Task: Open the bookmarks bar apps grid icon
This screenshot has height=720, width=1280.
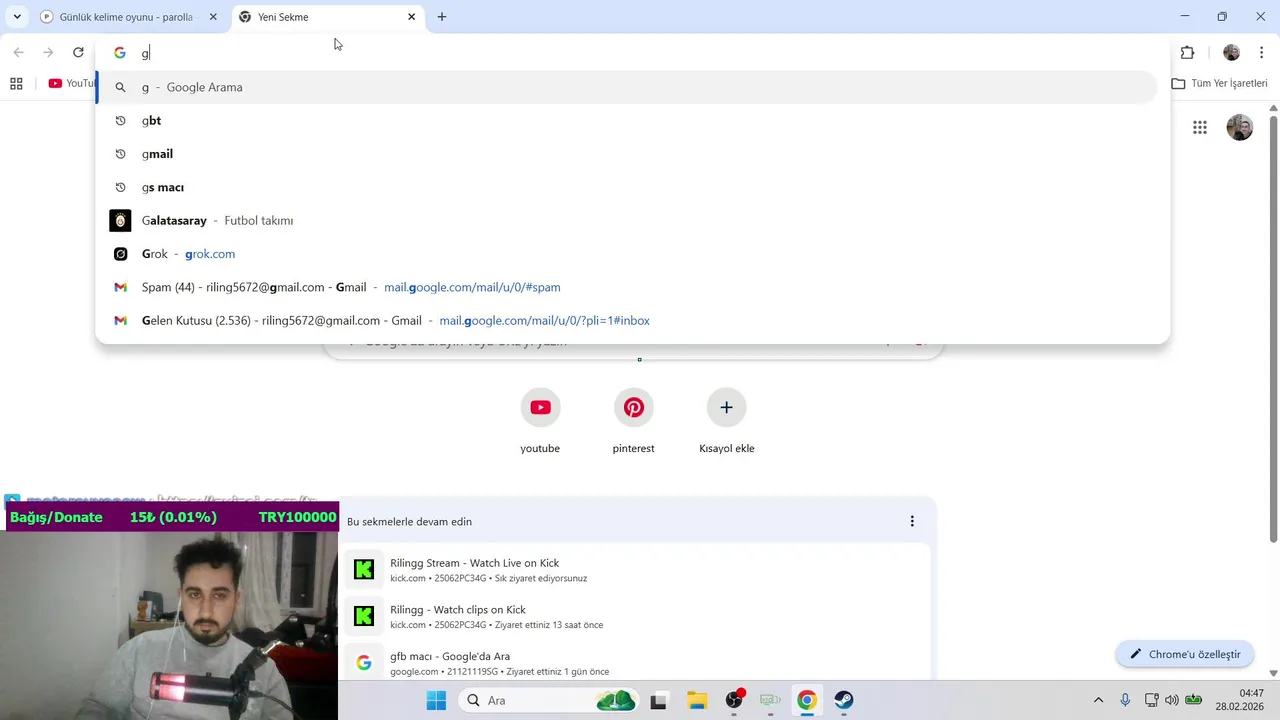Action: pyautogui.click(x=16, y=83)
